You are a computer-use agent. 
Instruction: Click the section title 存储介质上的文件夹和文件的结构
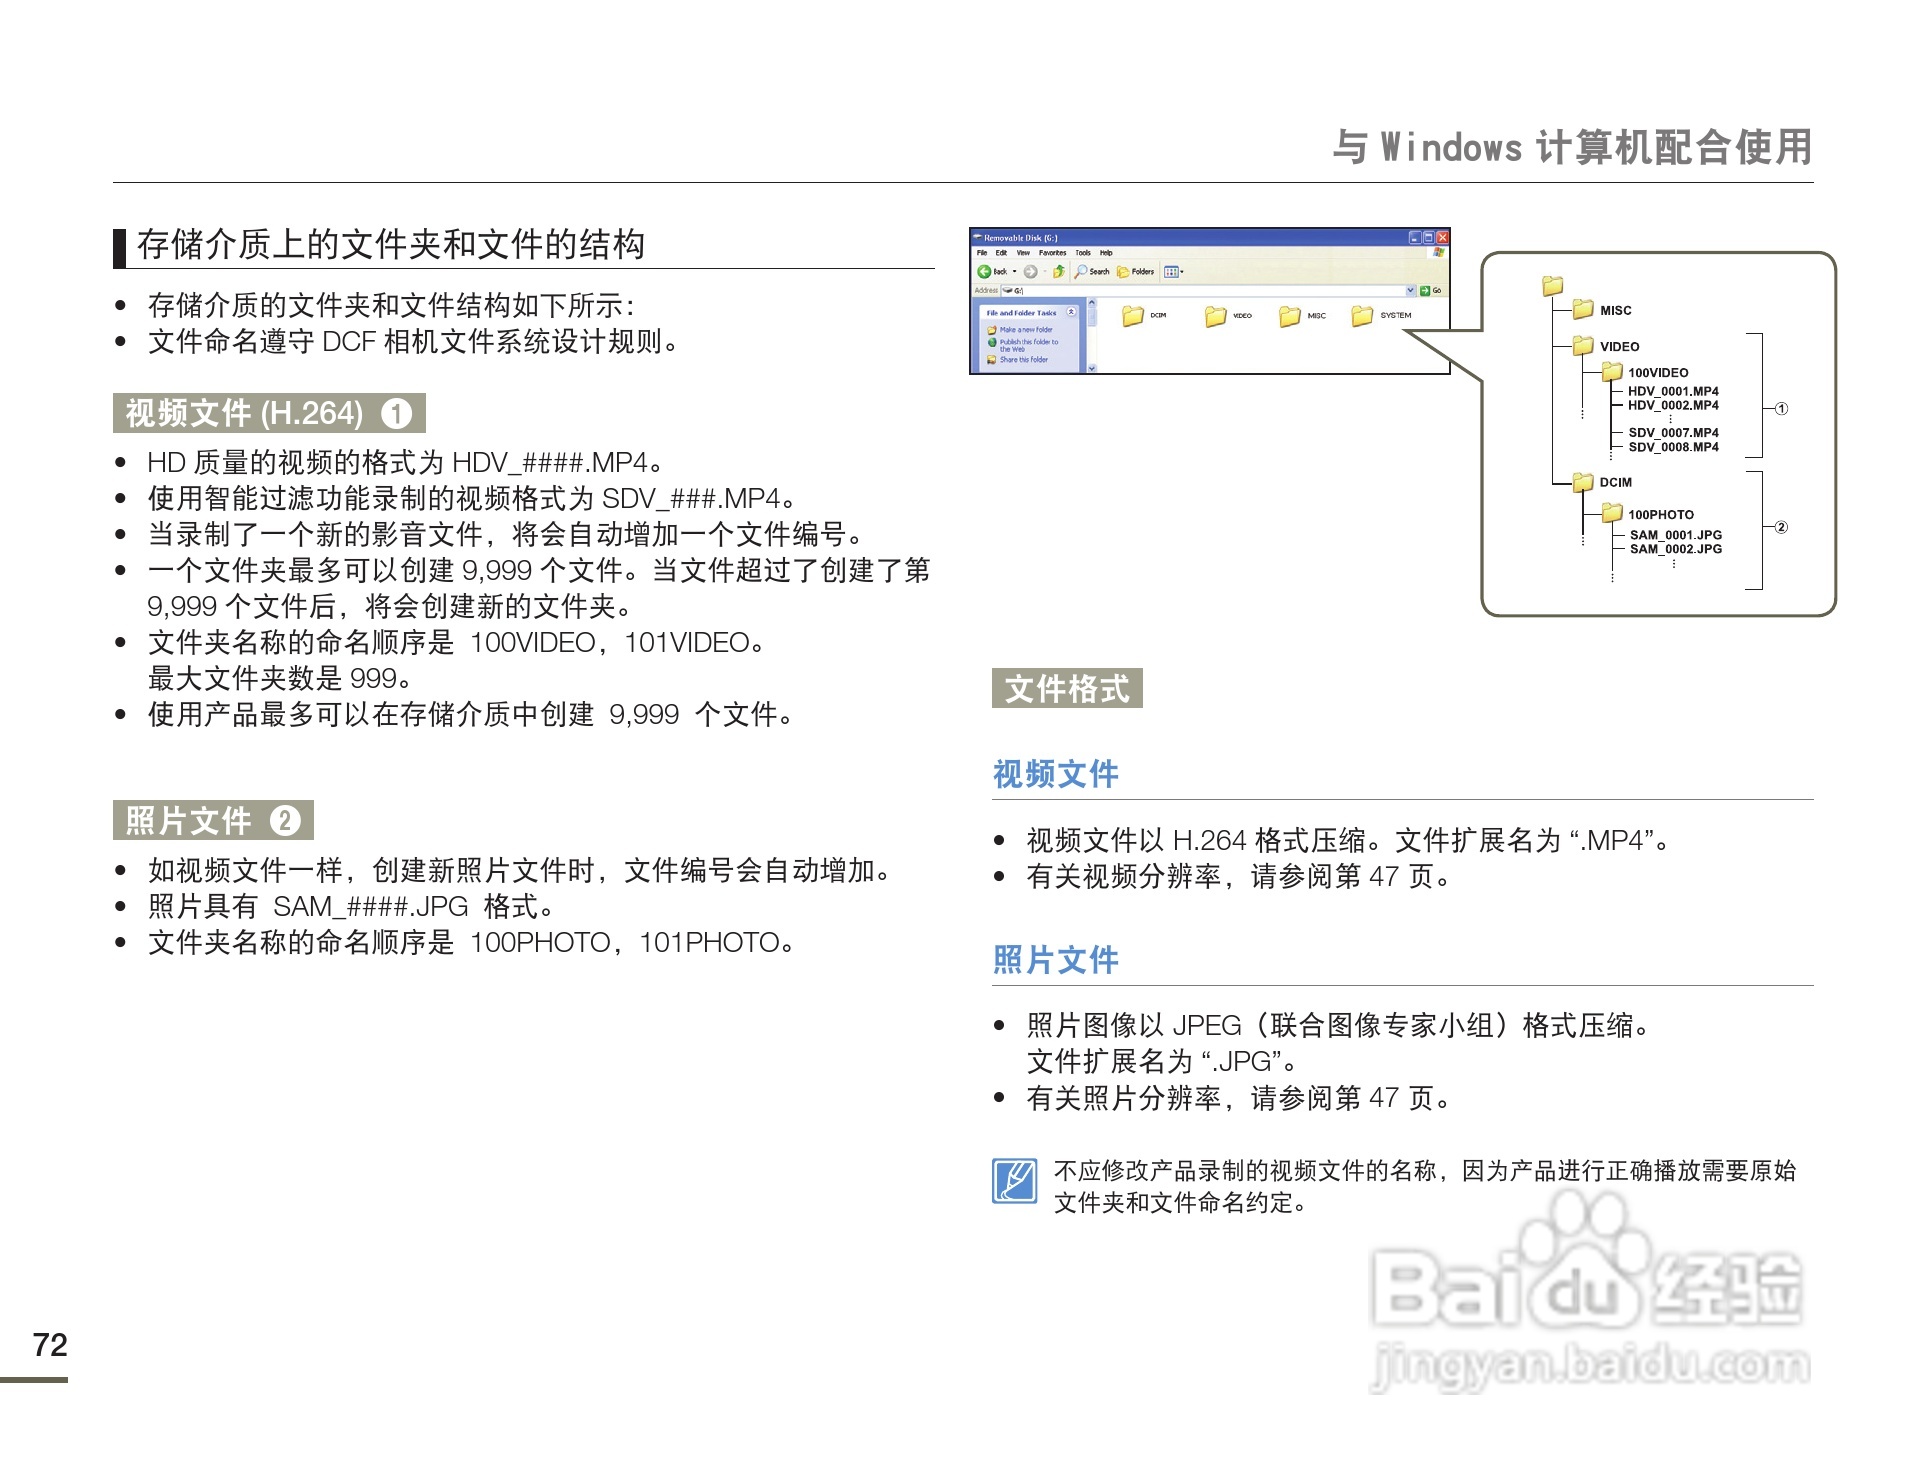[391, 244]
